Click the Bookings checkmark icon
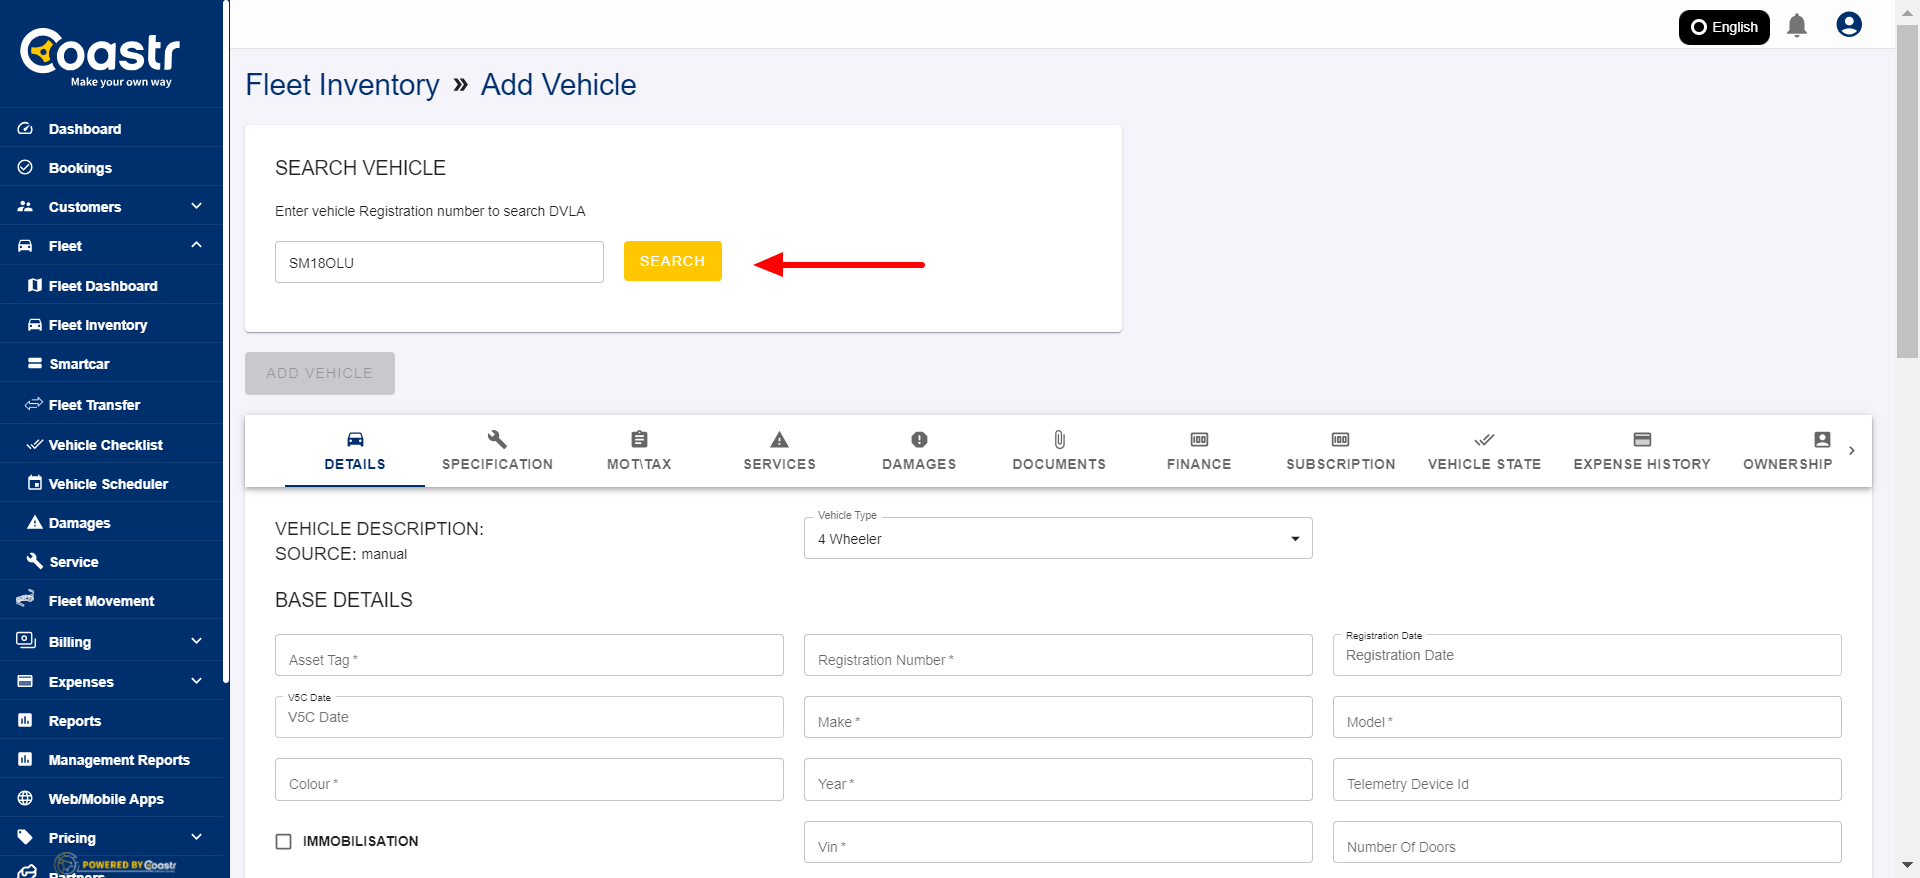The width and height of the screenshot is (1920, 878). (26, 168)
